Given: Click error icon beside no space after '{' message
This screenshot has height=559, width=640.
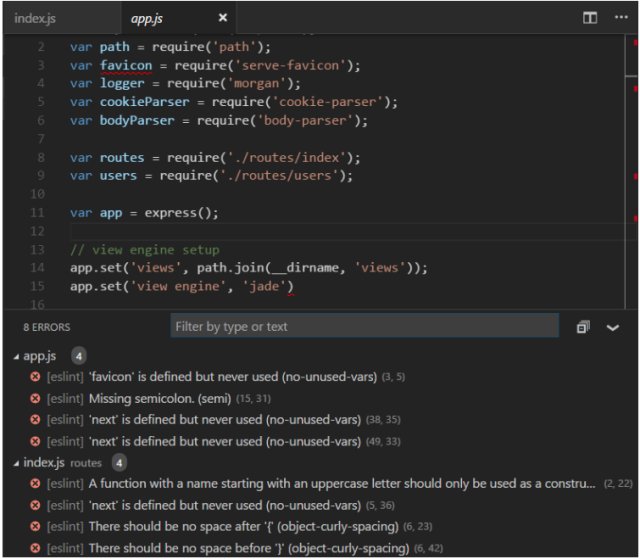Looking at the screenshot, I should tap(35, 526).
